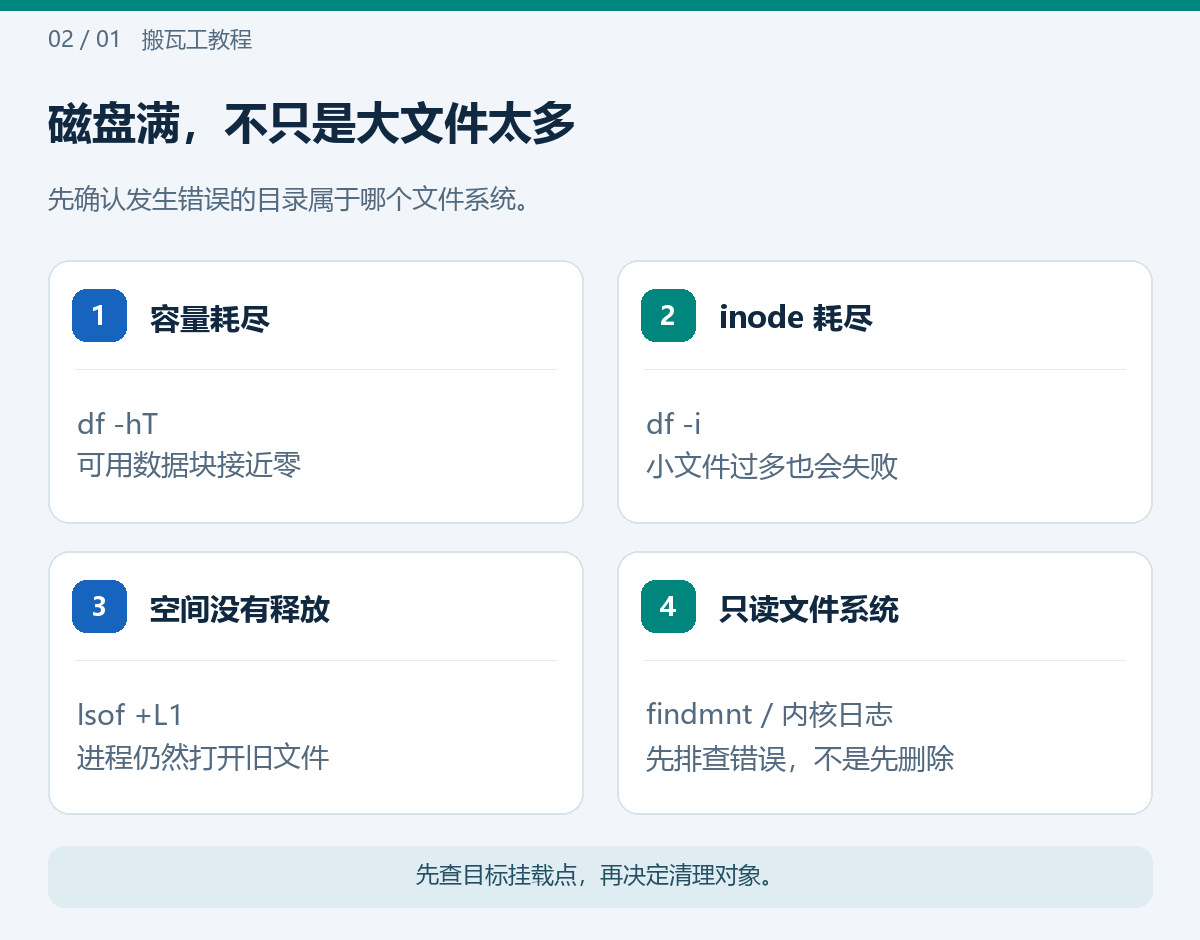Click the command text df -i
1200x940 pixels.
click(x=674, y=424)
